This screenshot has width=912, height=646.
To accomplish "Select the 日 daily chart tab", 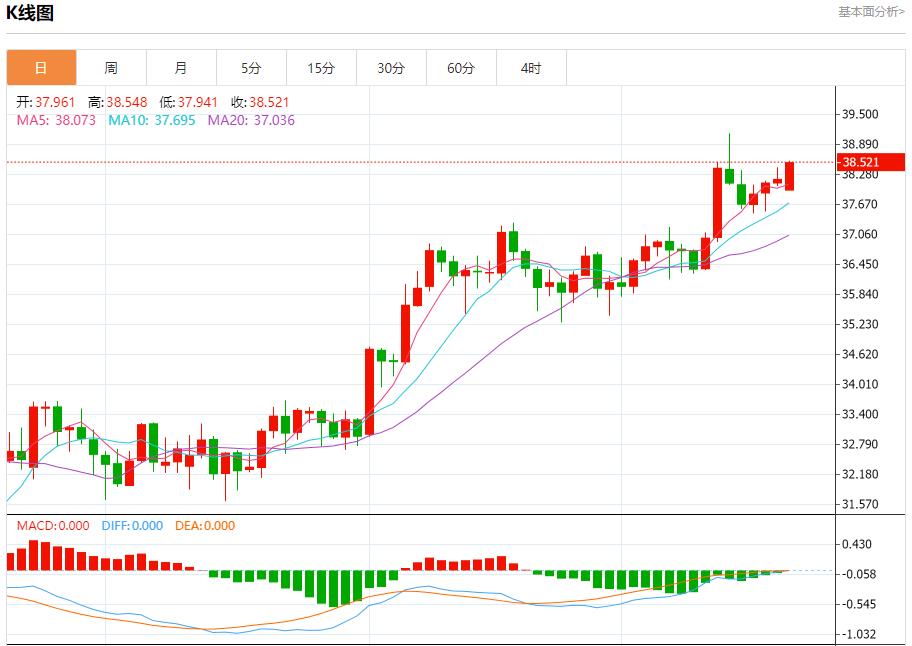I will 41,68.
